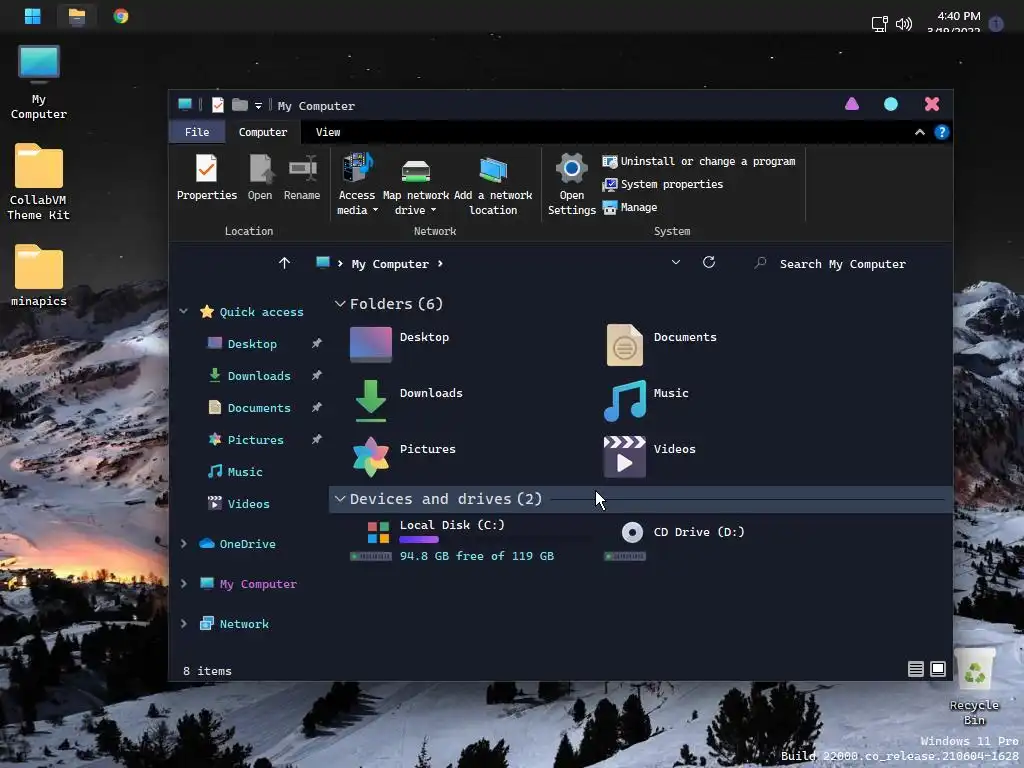1024x768 pixels.
Task: Select the Desktop folder icon
Action: click(370, 344)
